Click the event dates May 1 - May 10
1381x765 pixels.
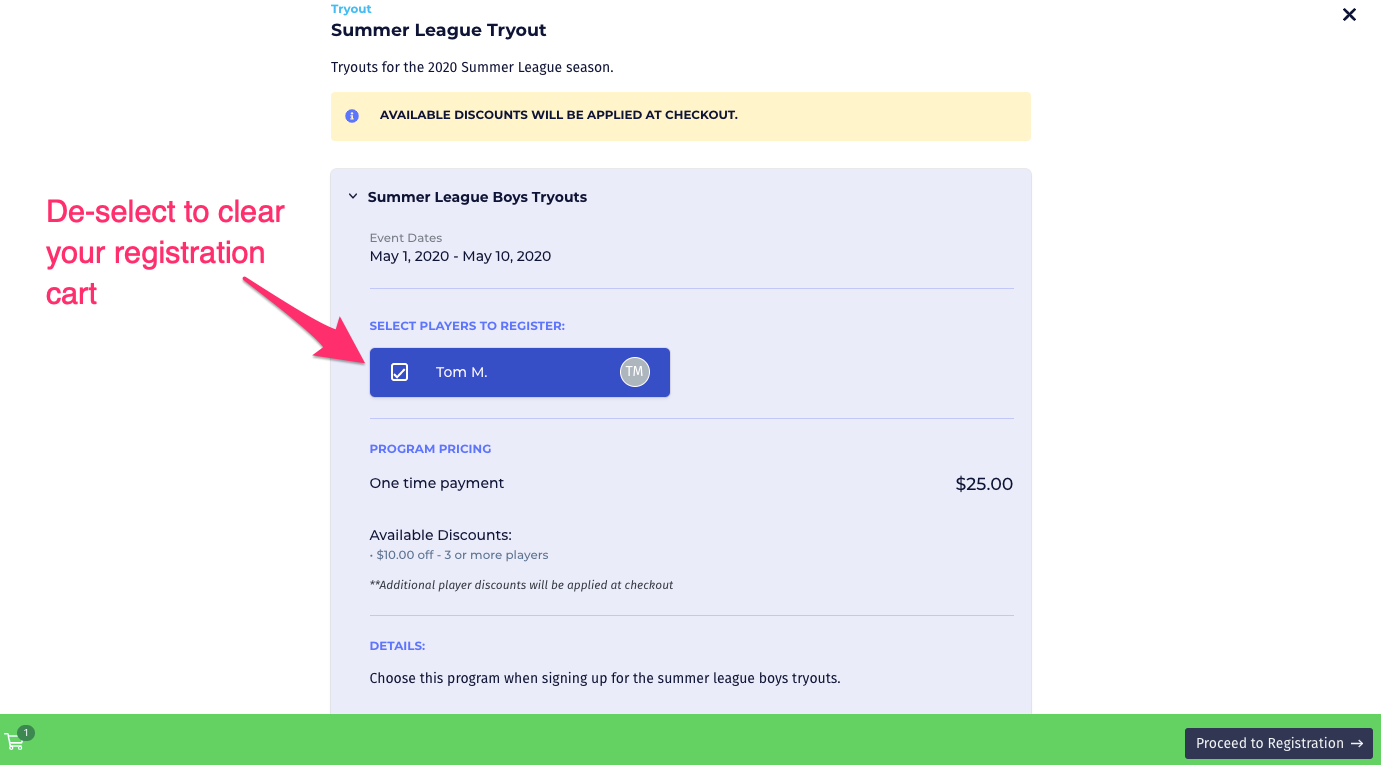[460, 256]
